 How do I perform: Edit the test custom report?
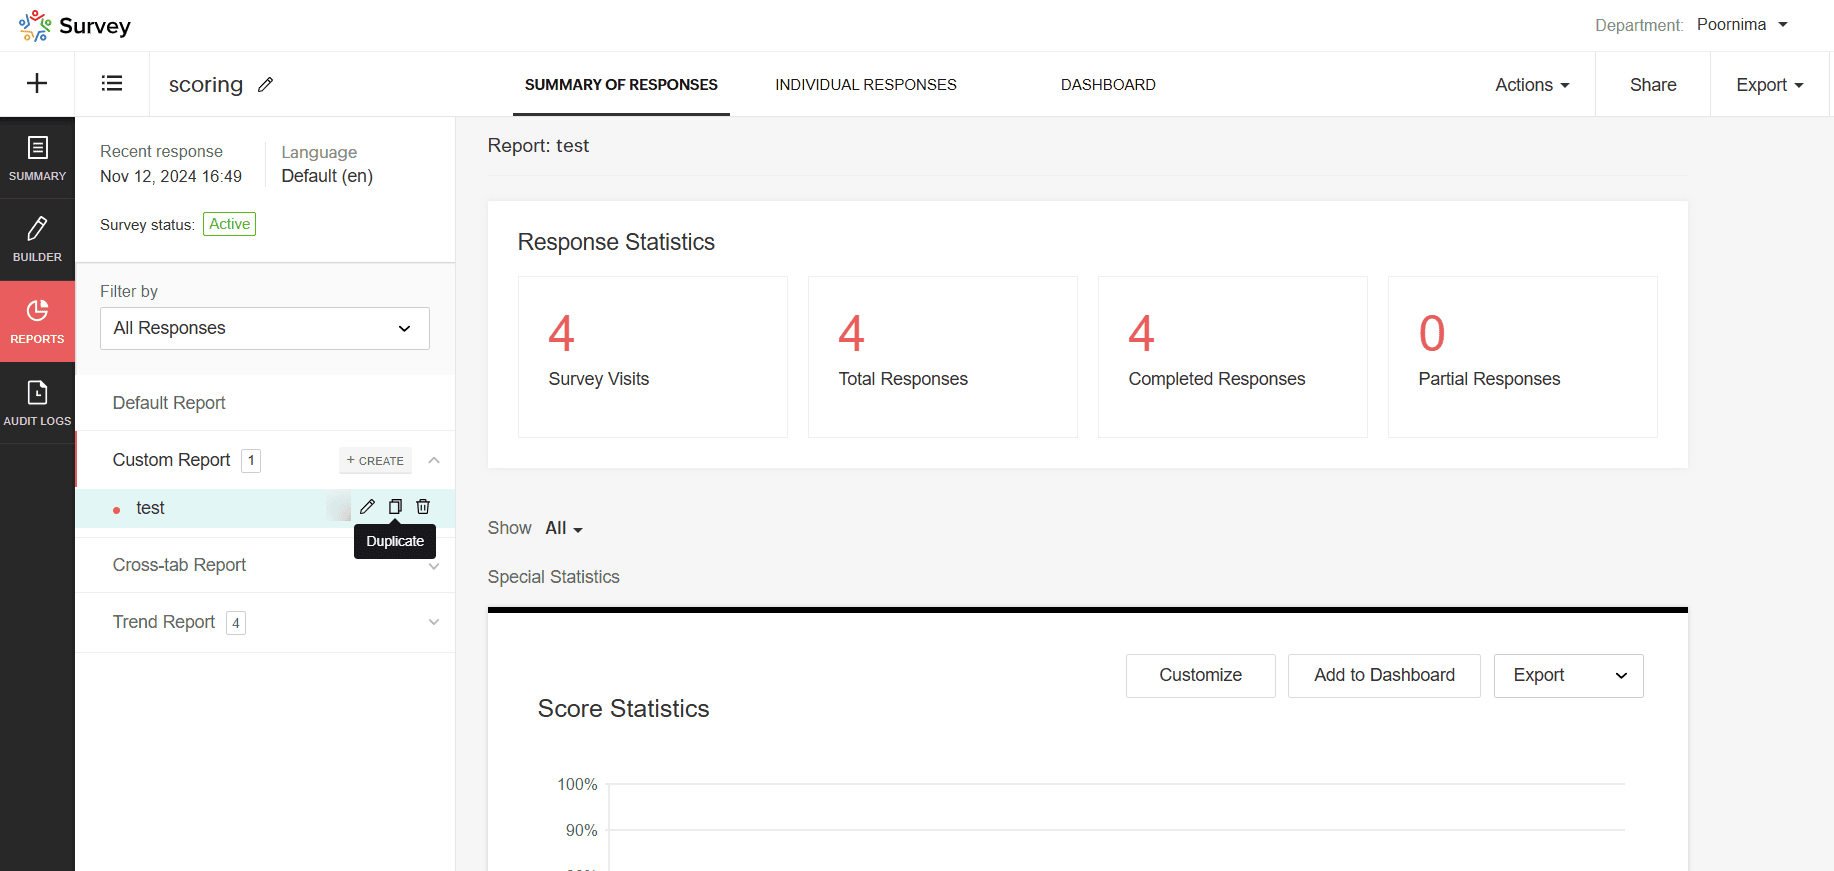(367, 507)
